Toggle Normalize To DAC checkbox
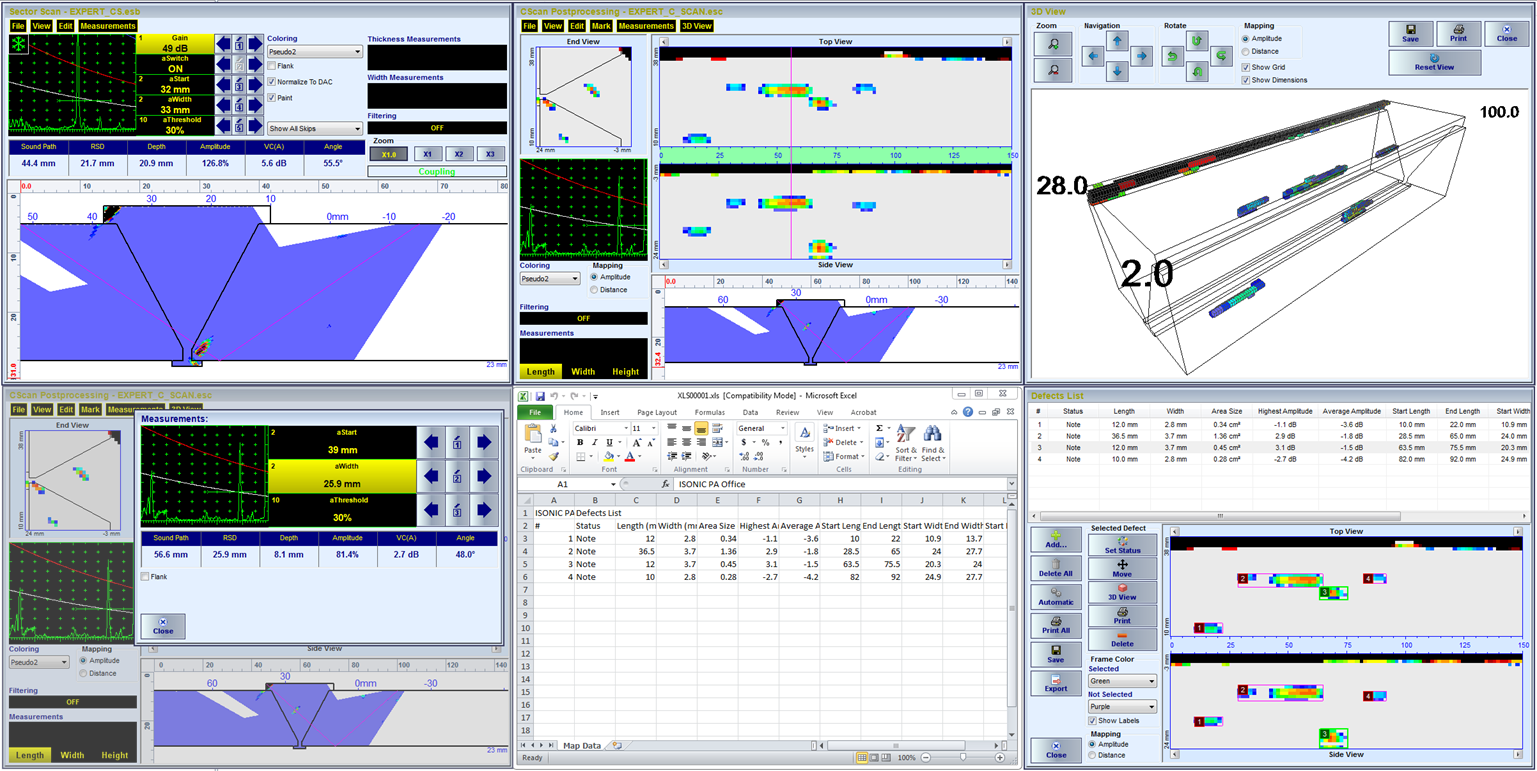This screenshot has height=771, width=1537. click(273, 81)
